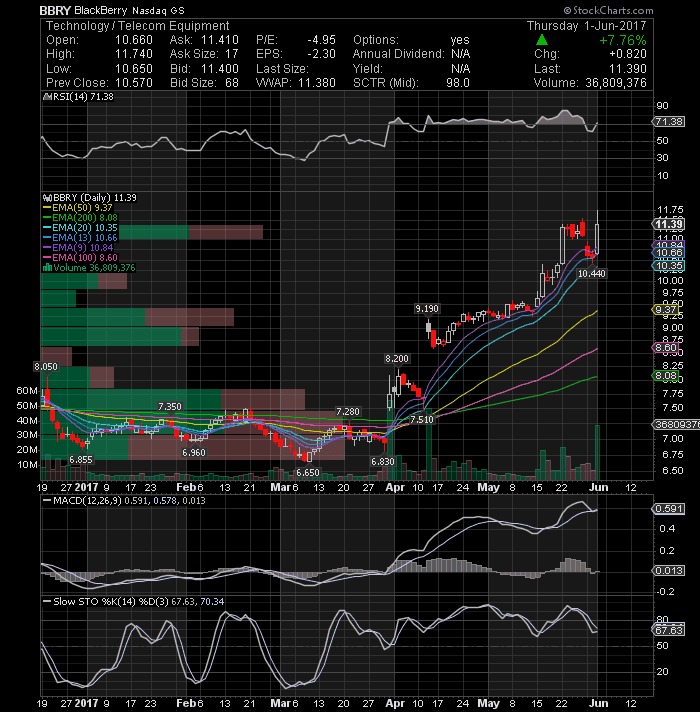700x712 pixels.
Task: Click the 10.440 price annotation
Action: click(x=592, y=273)
